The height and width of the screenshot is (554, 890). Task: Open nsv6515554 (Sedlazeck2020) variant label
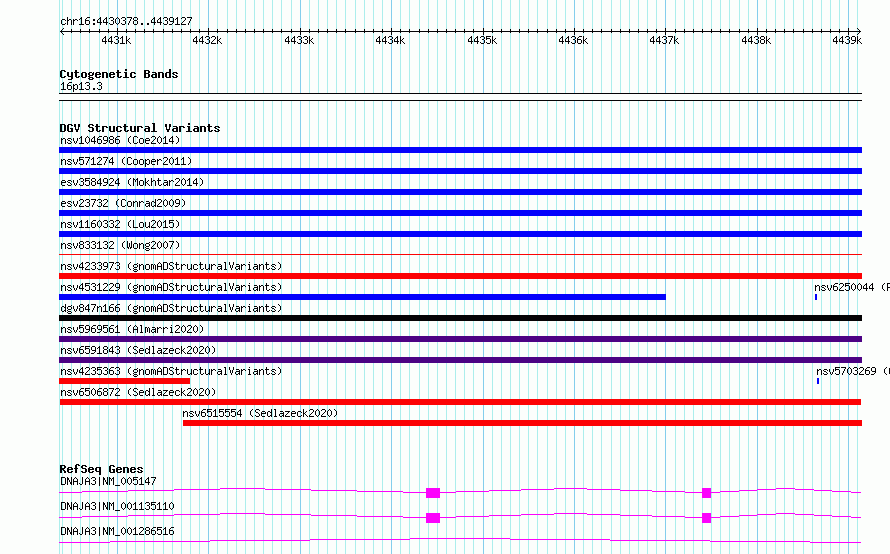pyautogui.click(x=260, y=413)
